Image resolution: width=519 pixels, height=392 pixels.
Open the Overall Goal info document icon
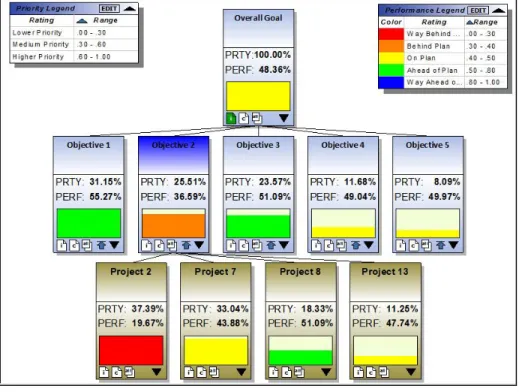point(231,118)
